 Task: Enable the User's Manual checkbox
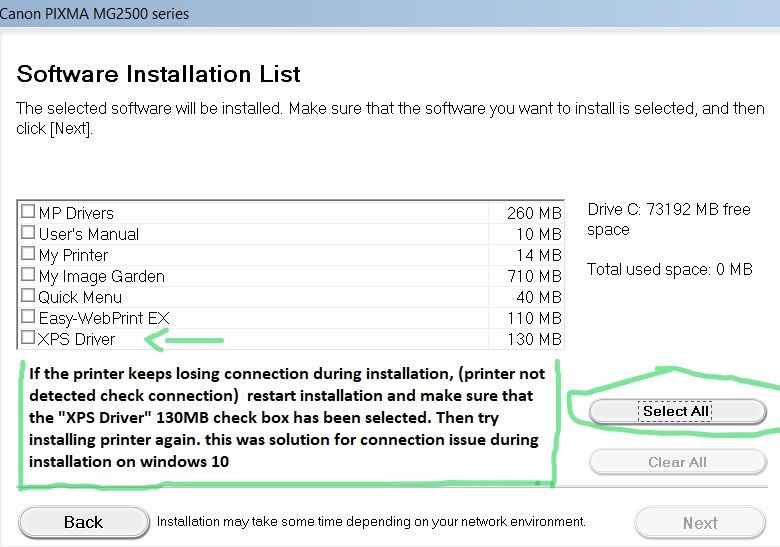(28, 233)
